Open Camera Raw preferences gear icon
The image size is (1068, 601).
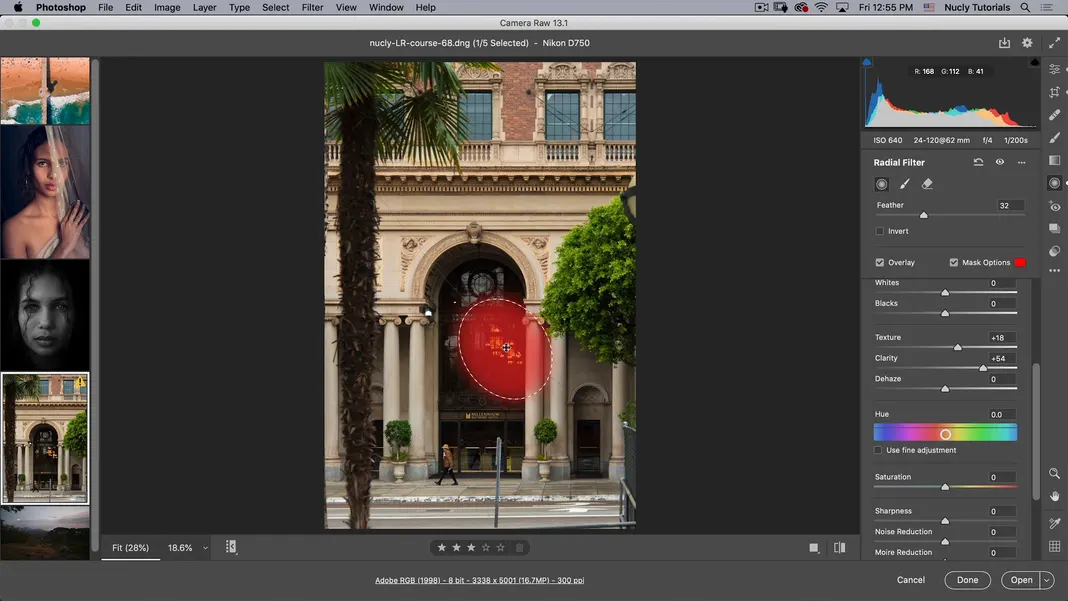click(x=1027, y=43)
